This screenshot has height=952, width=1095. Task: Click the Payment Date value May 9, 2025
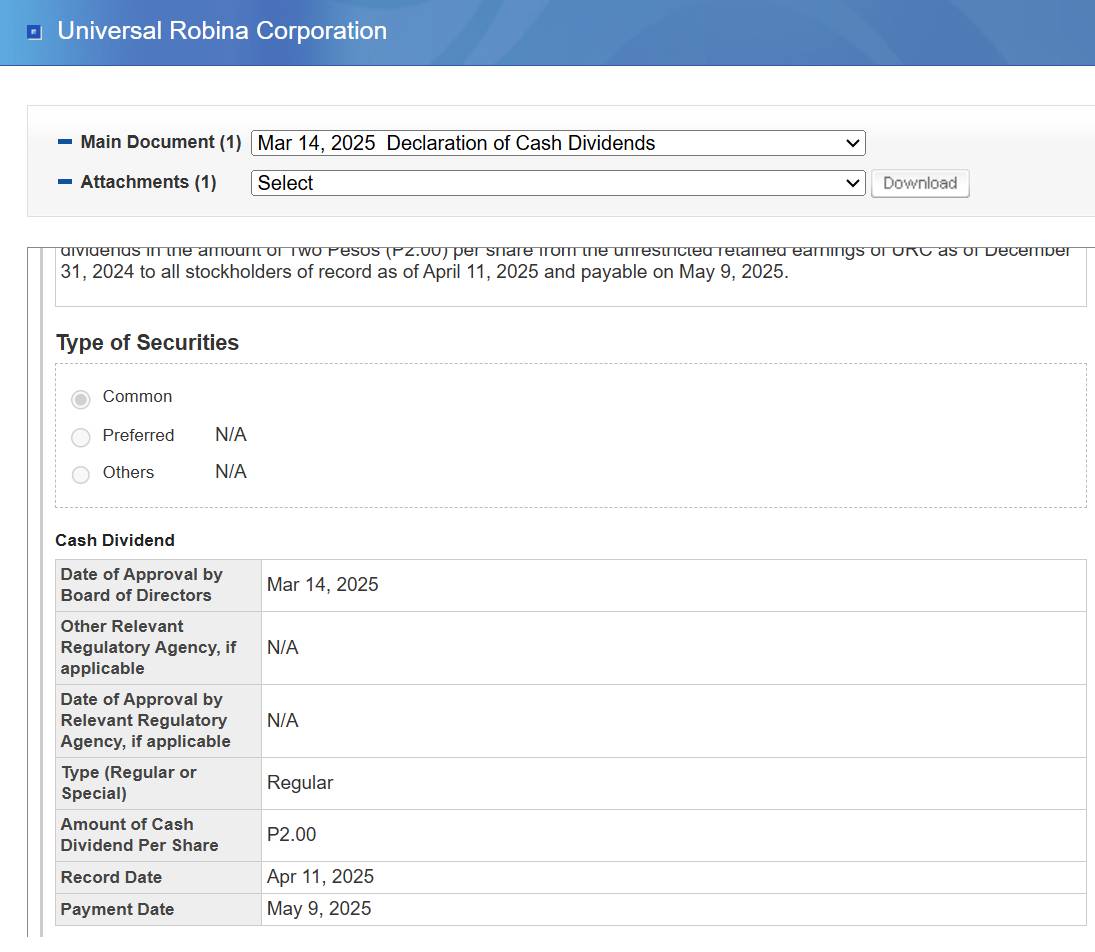(x=319, y=909)
